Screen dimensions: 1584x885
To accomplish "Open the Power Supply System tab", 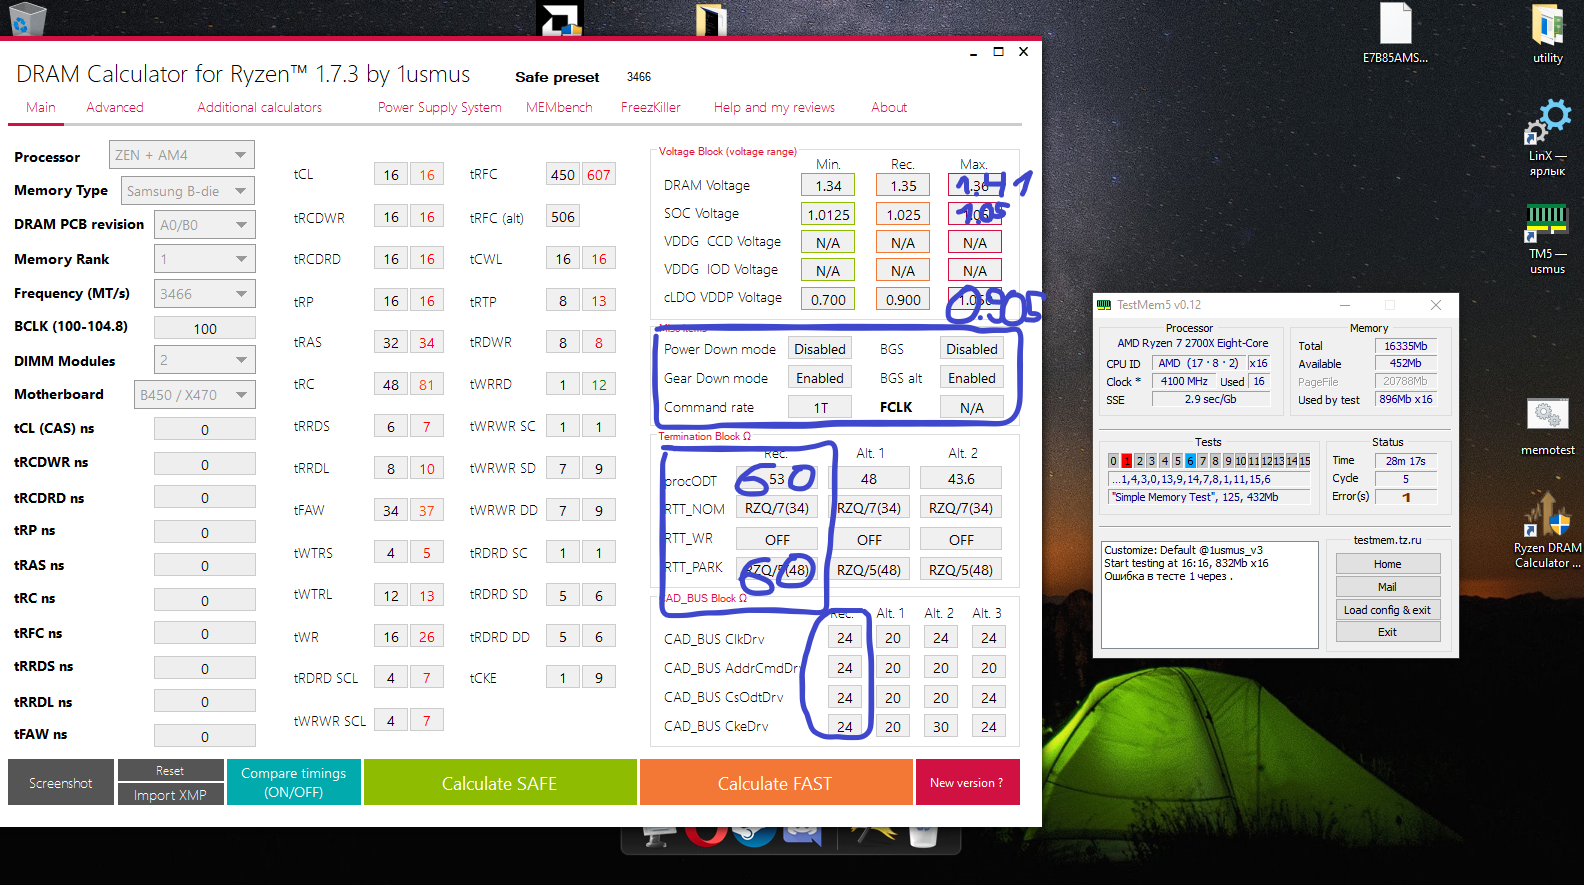I will [440, 107].
